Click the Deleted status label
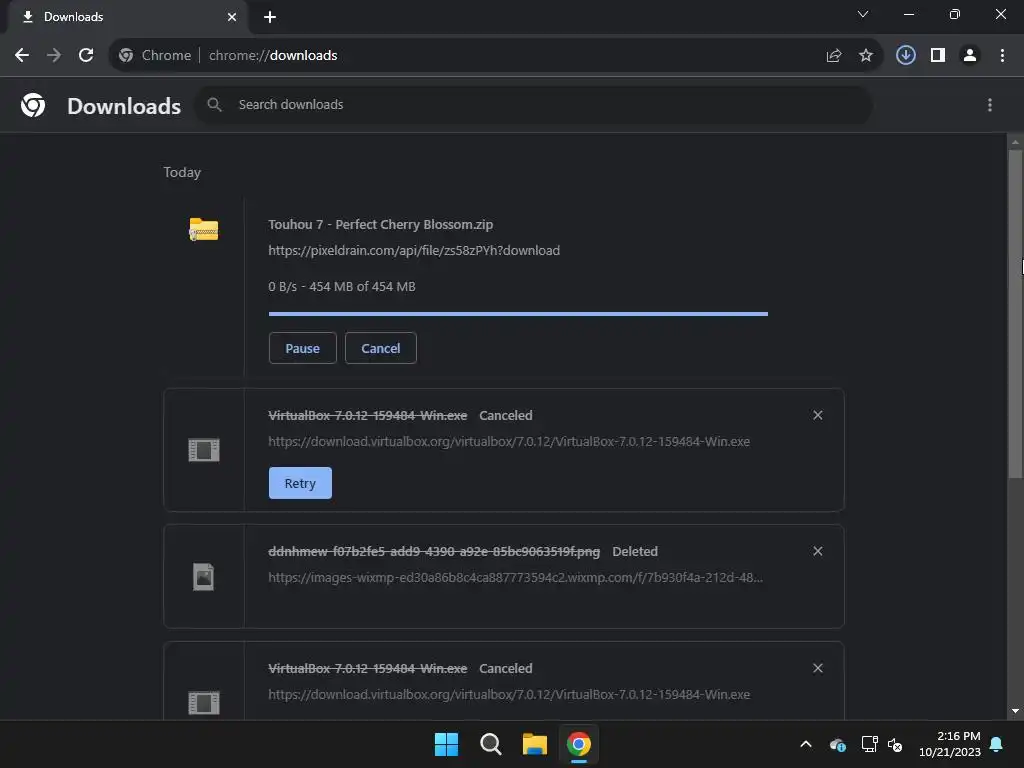The image size is (1024, 768). coord(635,551)
